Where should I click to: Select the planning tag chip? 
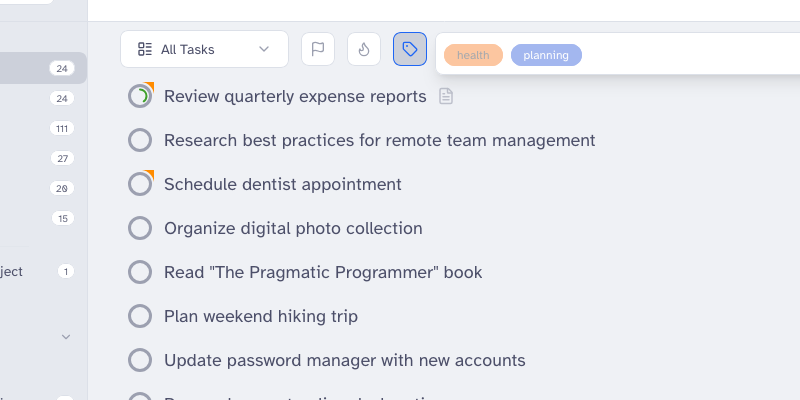(x=546, y=55)
